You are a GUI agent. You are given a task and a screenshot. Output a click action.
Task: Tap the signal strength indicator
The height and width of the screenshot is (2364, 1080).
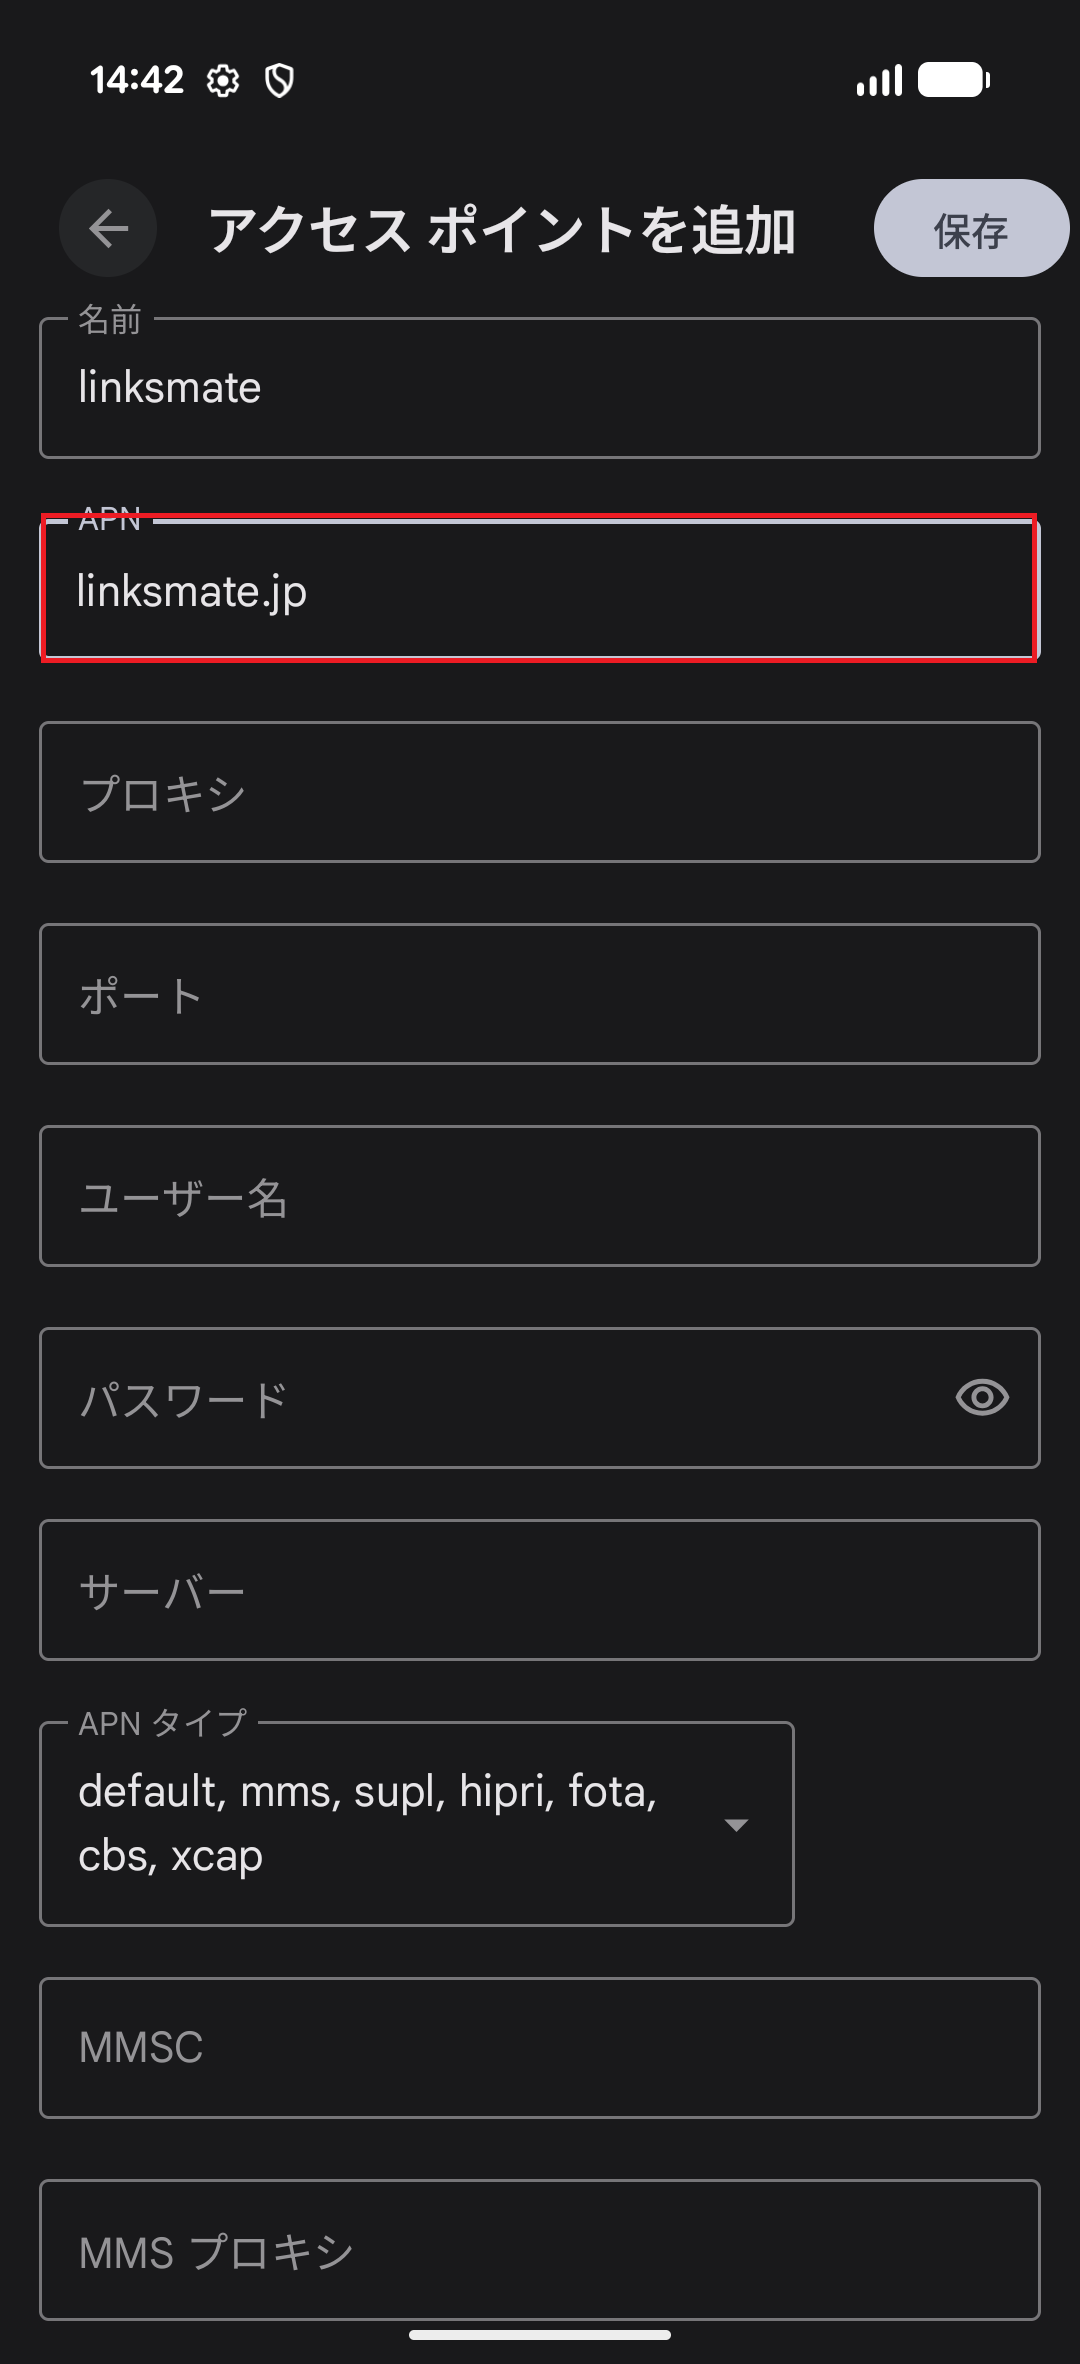877,80
